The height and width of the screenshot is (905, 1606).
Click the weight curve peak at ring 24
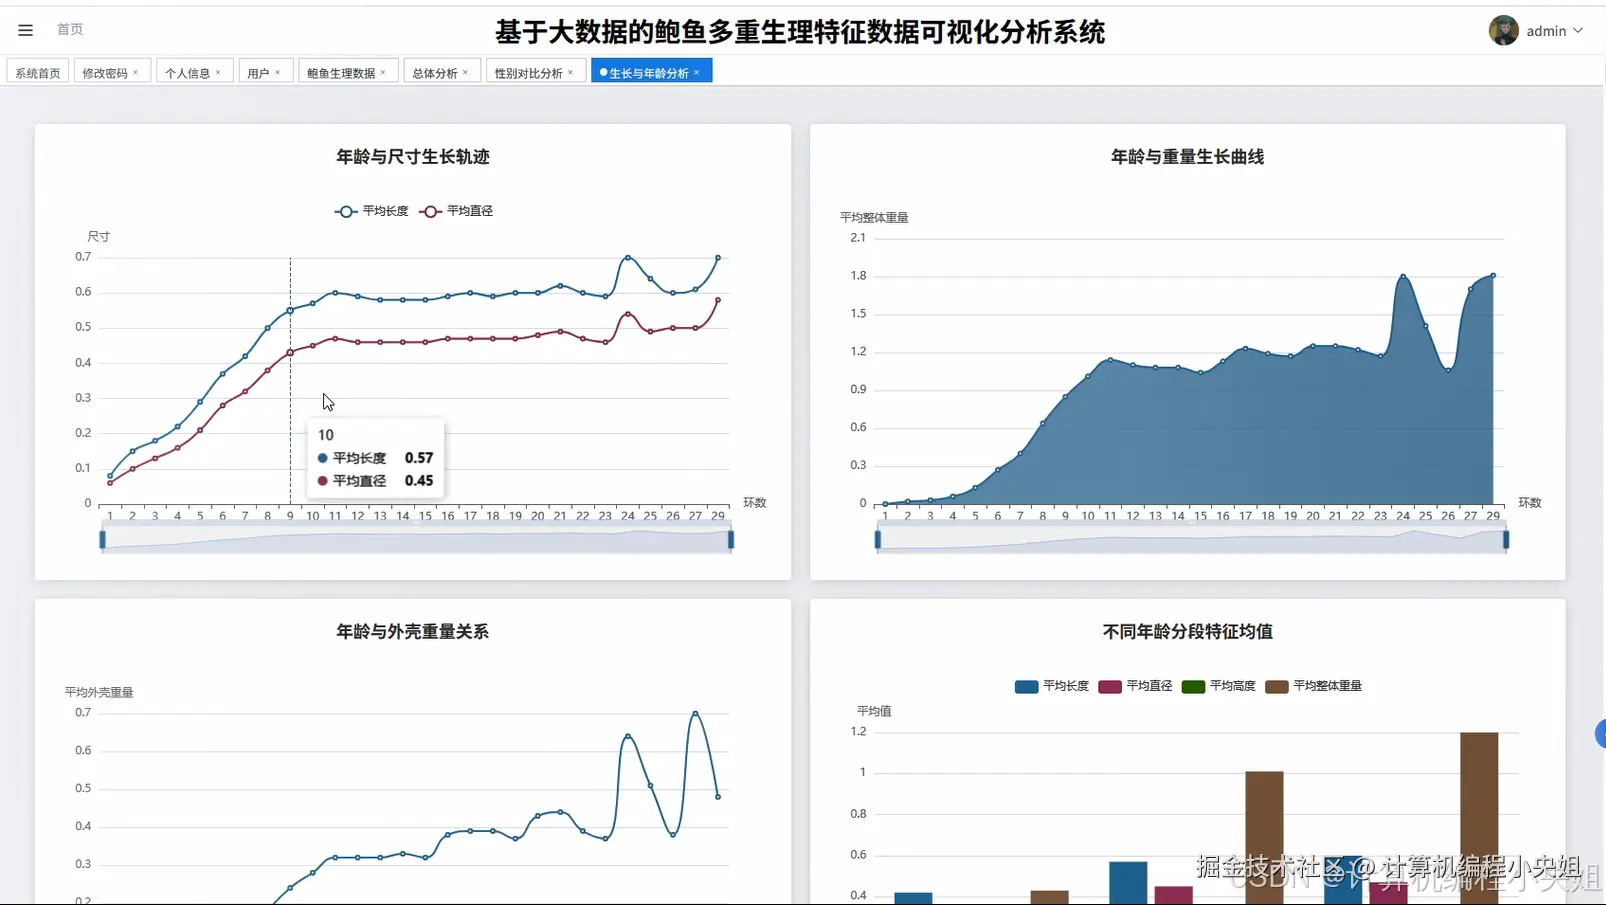pyautogui.click(x=1403, y=276)
